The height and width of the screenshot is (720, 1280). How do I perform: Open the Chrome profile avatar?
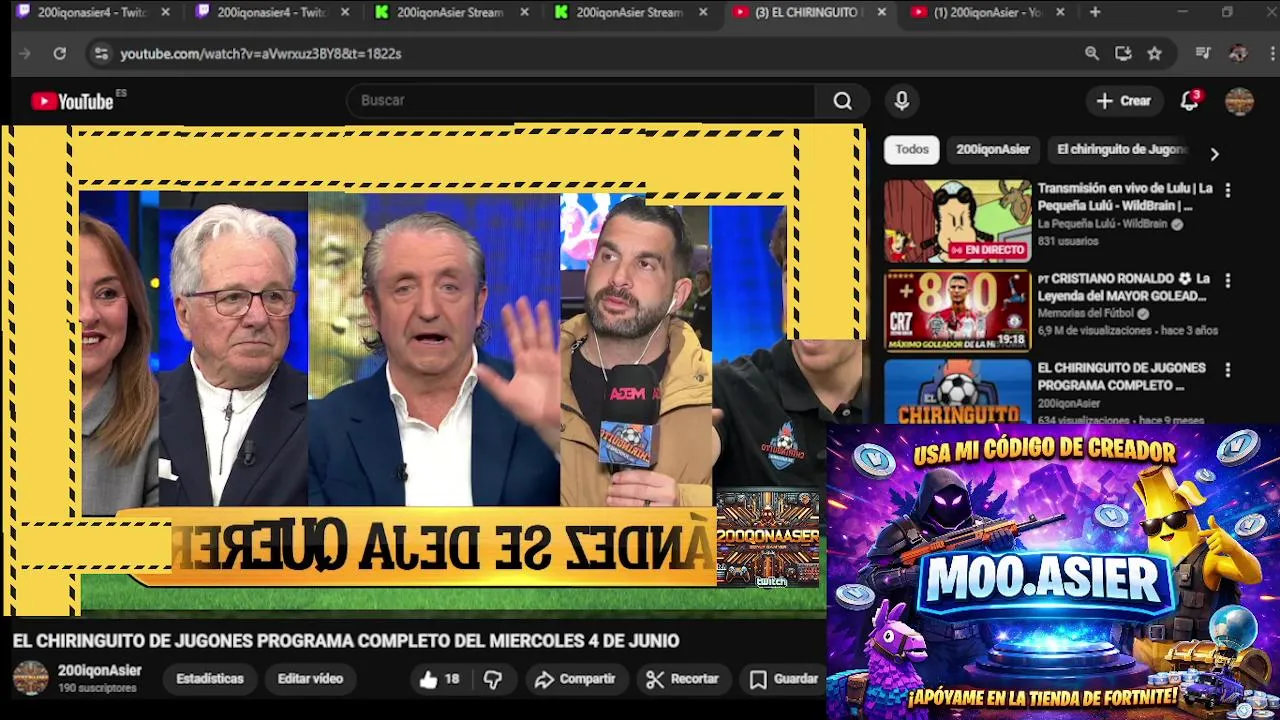(1238, 54)
